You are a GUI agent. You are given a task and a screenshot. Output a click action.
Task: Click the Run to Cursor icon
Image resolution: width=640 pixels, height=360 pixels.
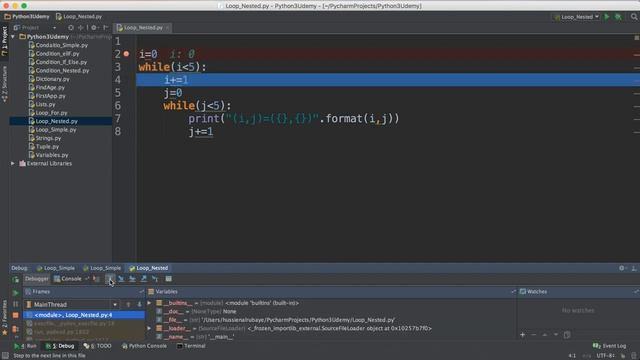[x=155, y=279]
